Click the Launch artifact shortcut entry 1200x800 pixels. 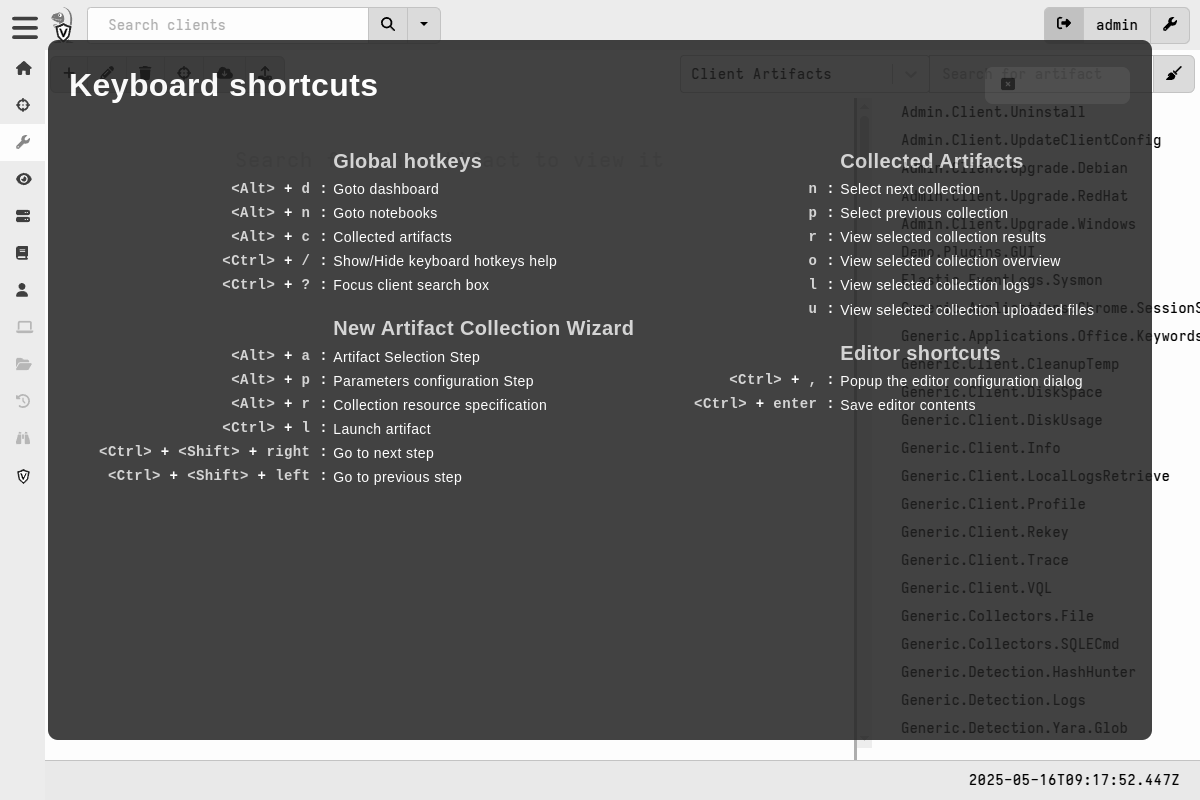(382, 429)
